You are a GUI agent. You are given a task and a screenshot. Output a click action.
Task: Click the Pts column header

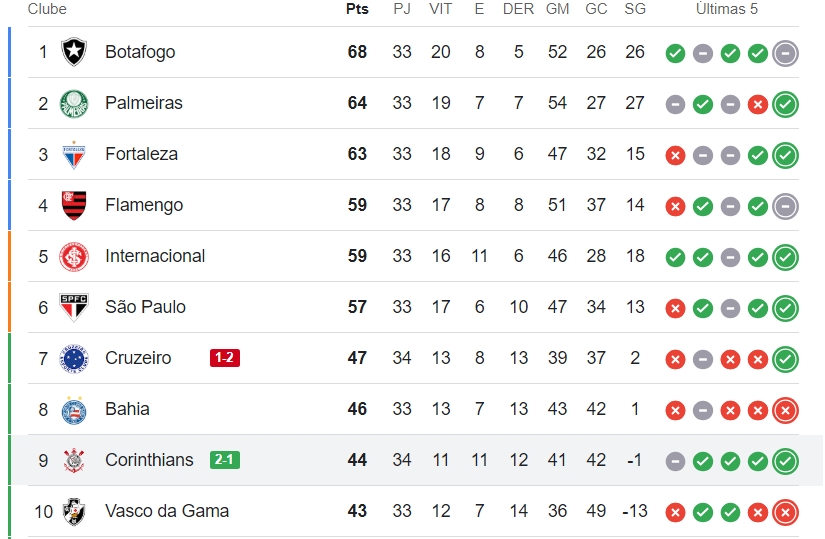[x=357, y=9]
